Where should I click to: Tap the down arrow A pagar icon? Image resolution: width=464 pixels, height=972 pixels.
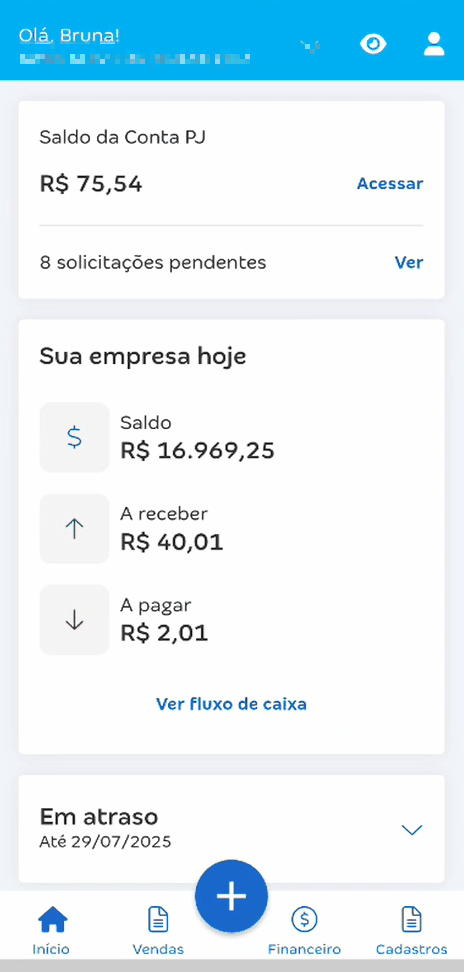coord(74,619)
